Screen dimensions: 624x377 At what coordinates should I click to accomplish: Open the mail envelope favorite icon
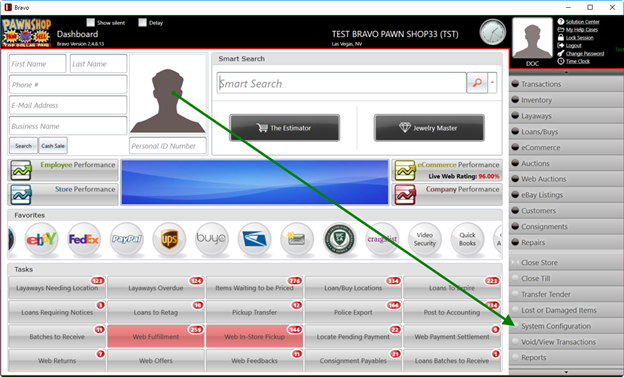(x=297, y=239)
